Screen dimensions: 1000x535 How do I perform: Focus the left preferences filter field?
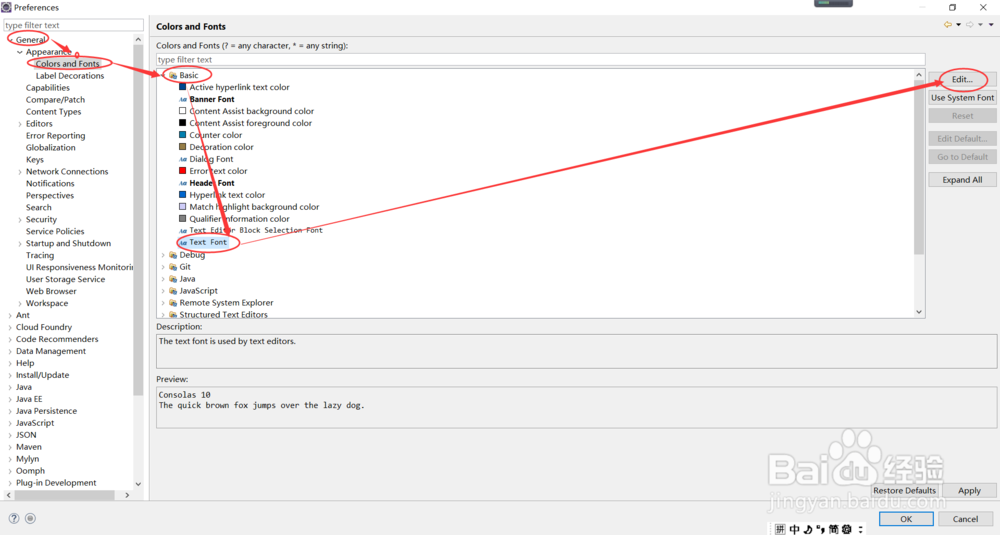coord(73,25)
